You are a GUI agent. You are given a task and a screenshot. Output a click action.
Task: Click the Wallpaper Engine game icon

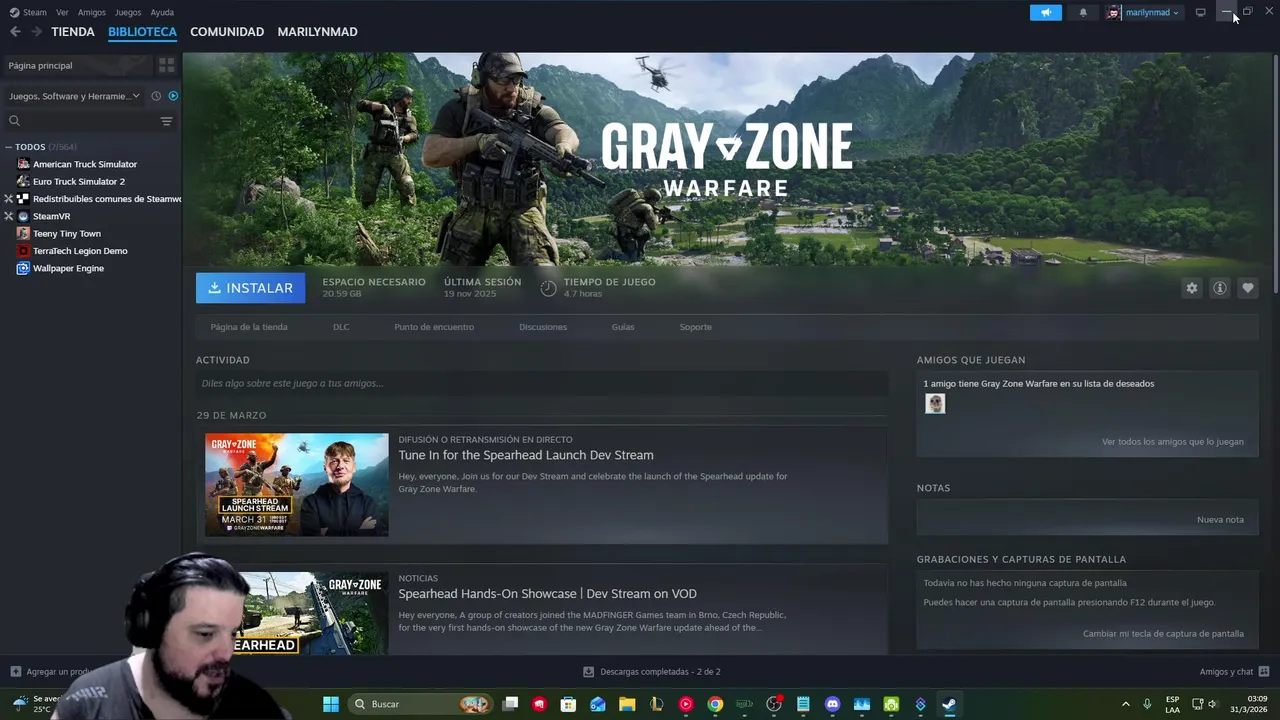pos(23,268)
